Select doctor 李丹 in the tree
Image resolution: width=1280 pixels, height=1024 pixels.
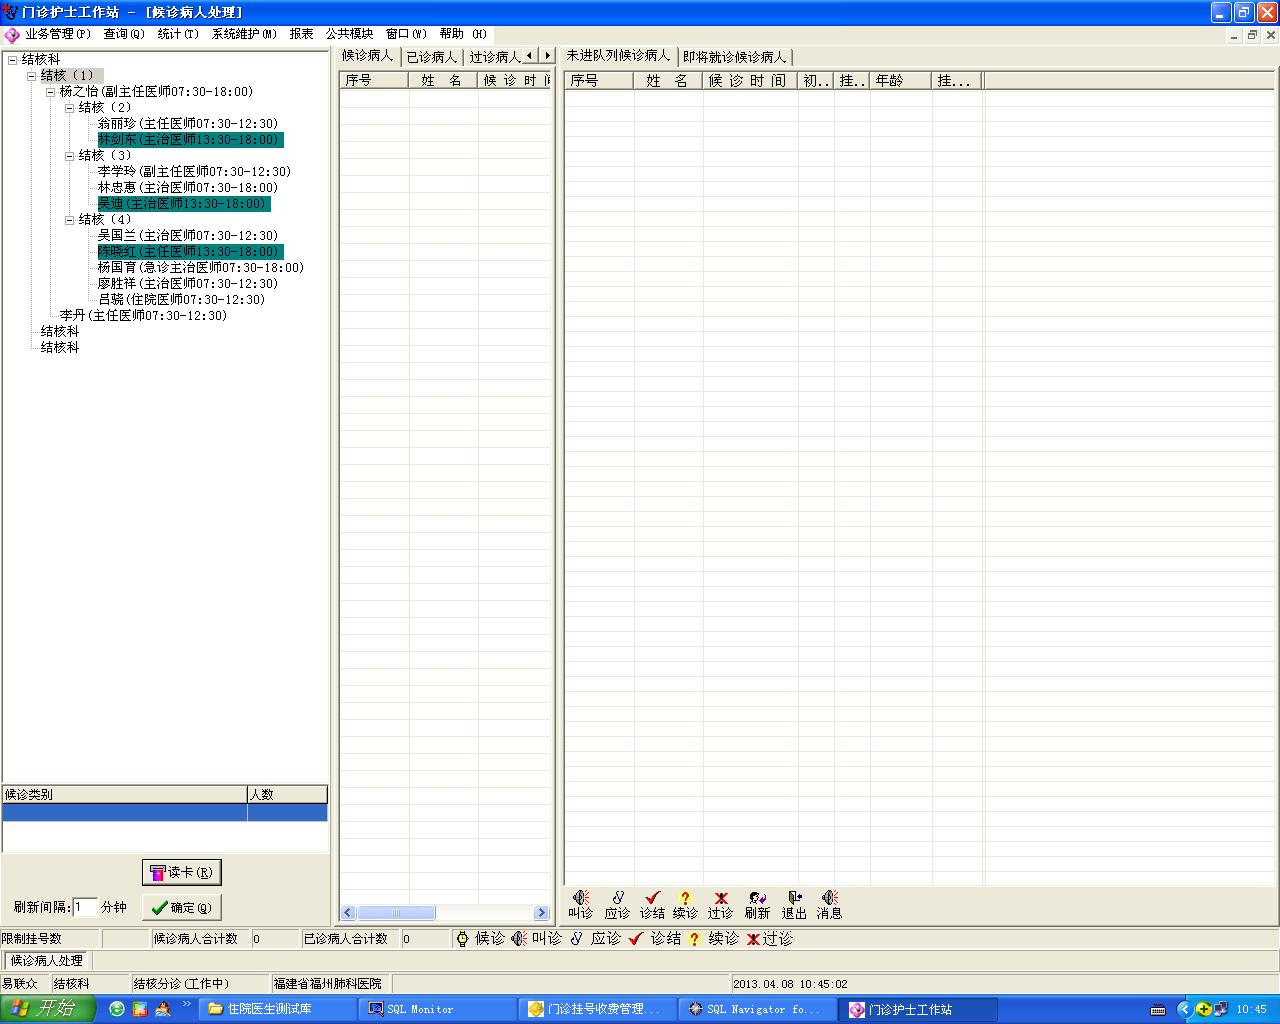(x=144, y=316)
